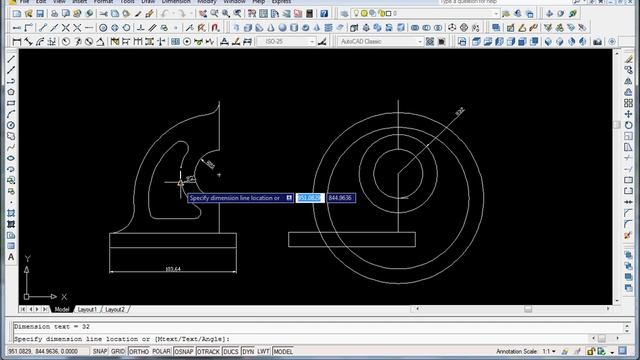Toggle POLAR tracking in status bar
640x360 pixels.
pyautogui.click(x=161, y=351)
